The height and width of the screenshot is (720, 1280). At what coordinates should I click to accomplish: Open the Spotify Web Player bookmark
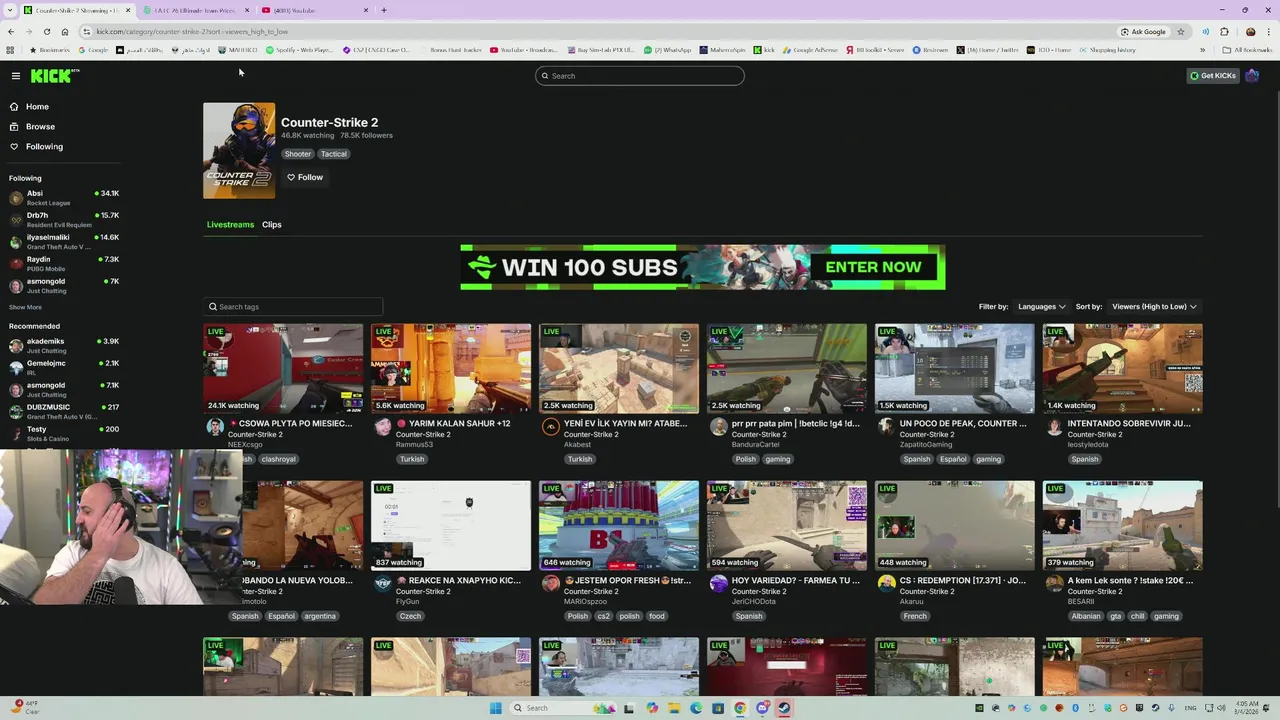(300, 50)
